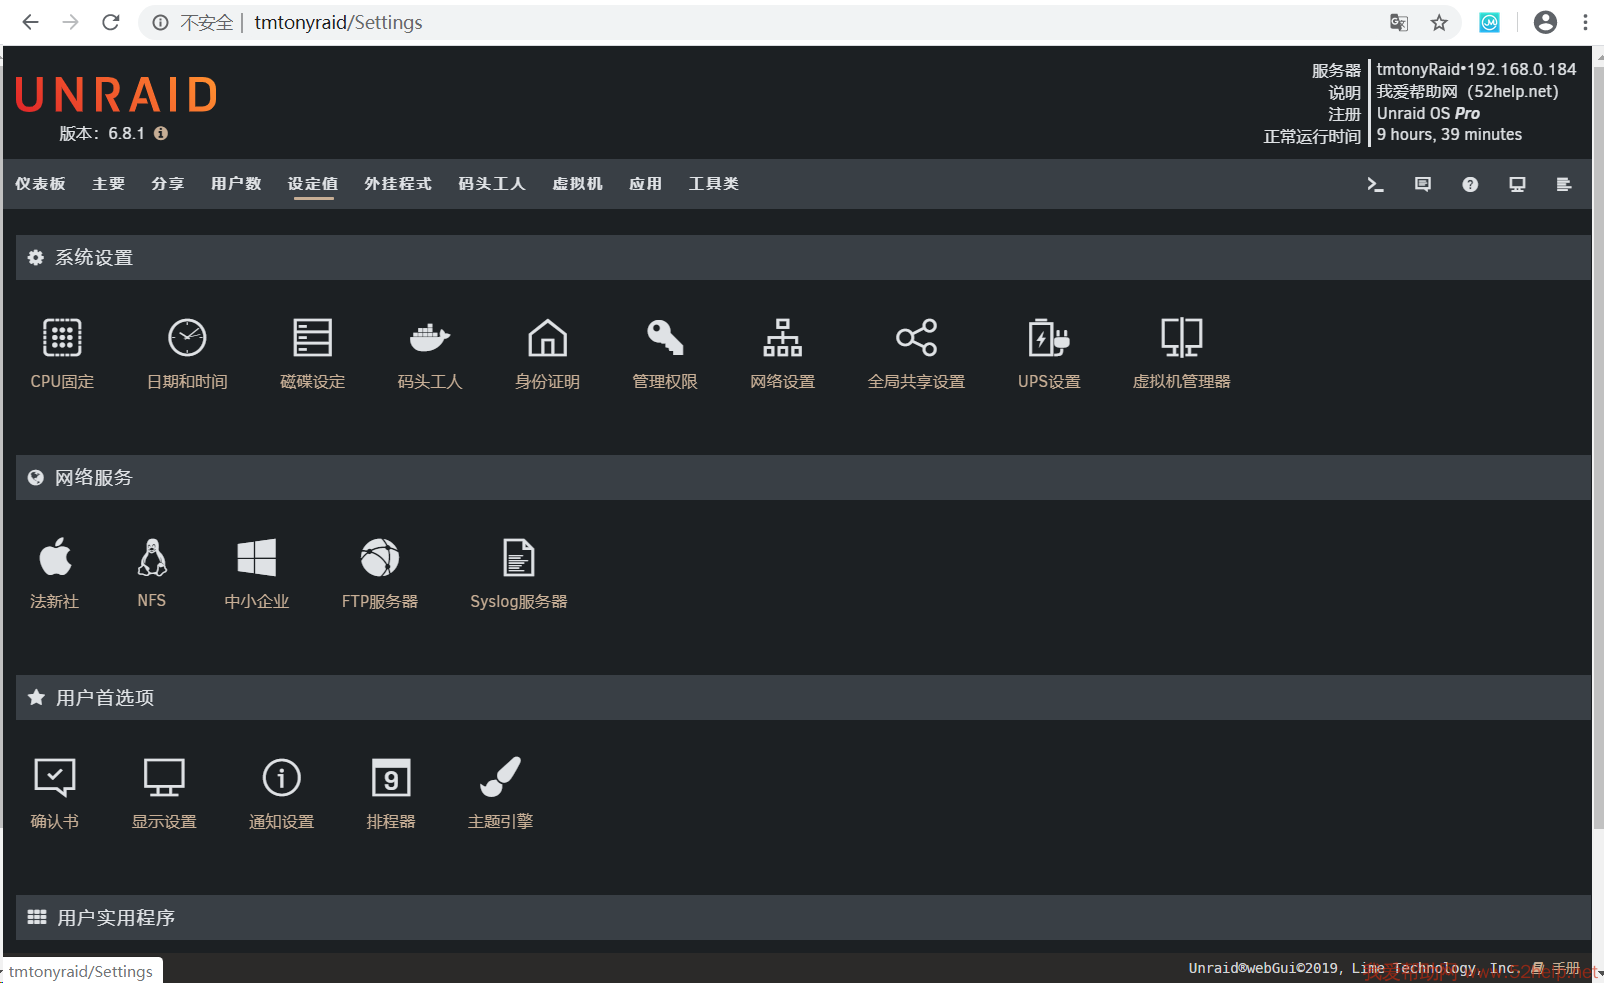Open the terminal icon in navigation bar
Screen dimensions: 1604x983
[1375, 184]
